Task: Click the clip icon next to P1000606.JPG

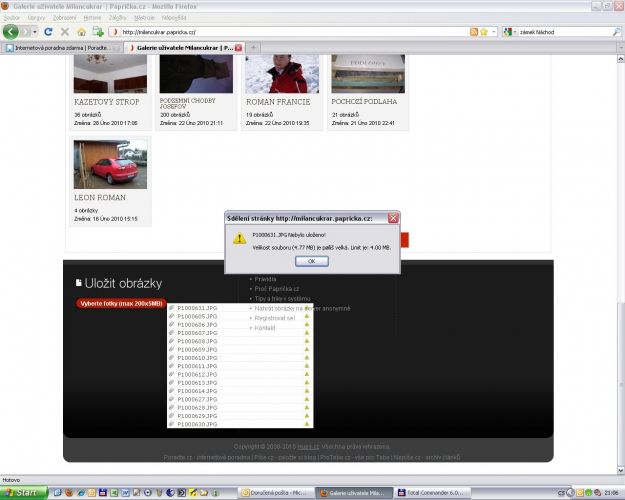Action: pyautogui.click(x=171, y=324)
